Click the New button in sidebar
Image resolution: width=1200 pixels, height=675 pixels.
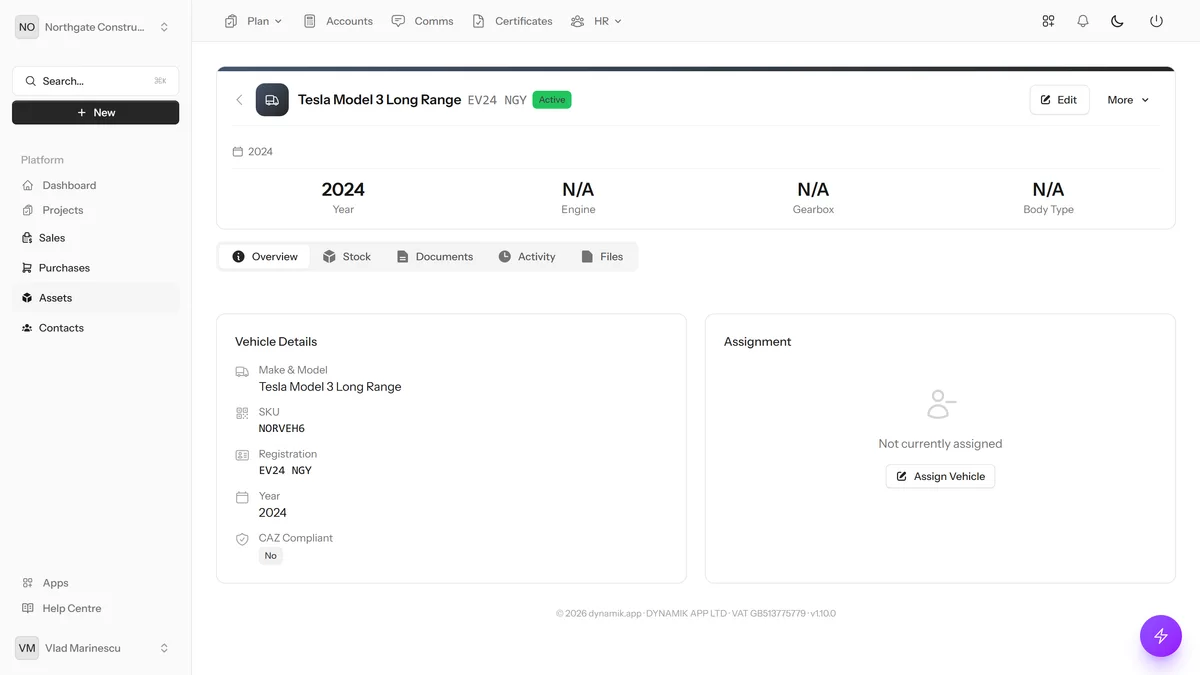[95, 113]
